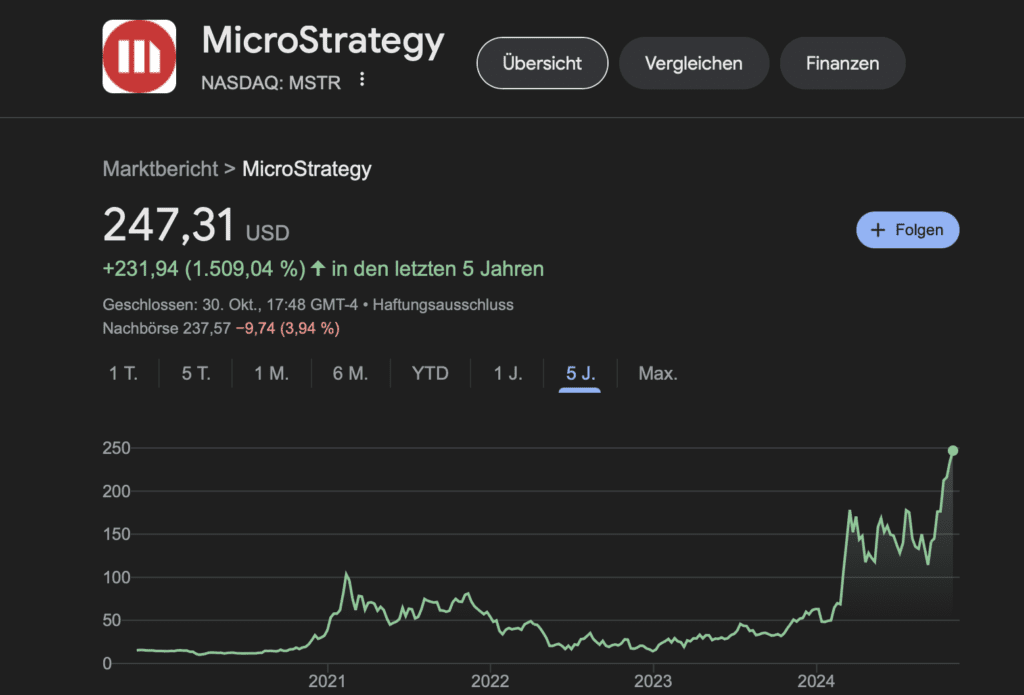Click the NASDAQ: MSTR ticker text
Viewport: 1024px width, 695px height.
pos(271,83)
